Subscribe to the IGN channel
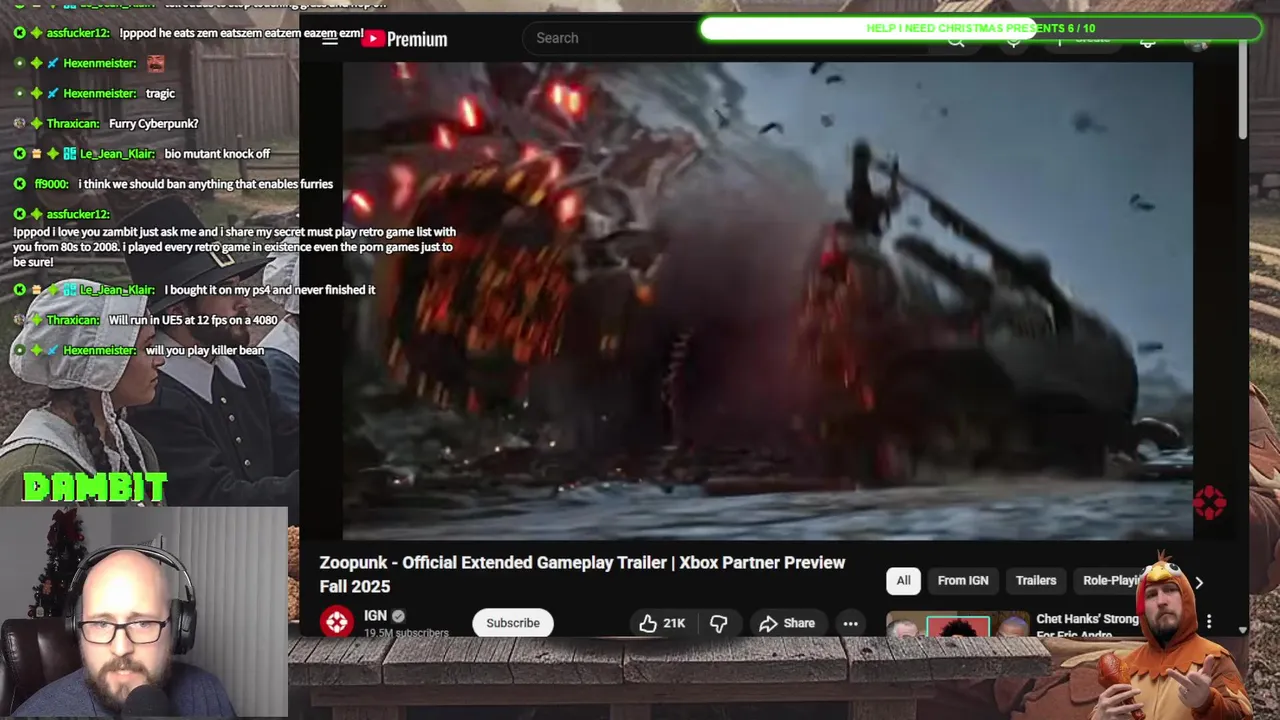 513,623
